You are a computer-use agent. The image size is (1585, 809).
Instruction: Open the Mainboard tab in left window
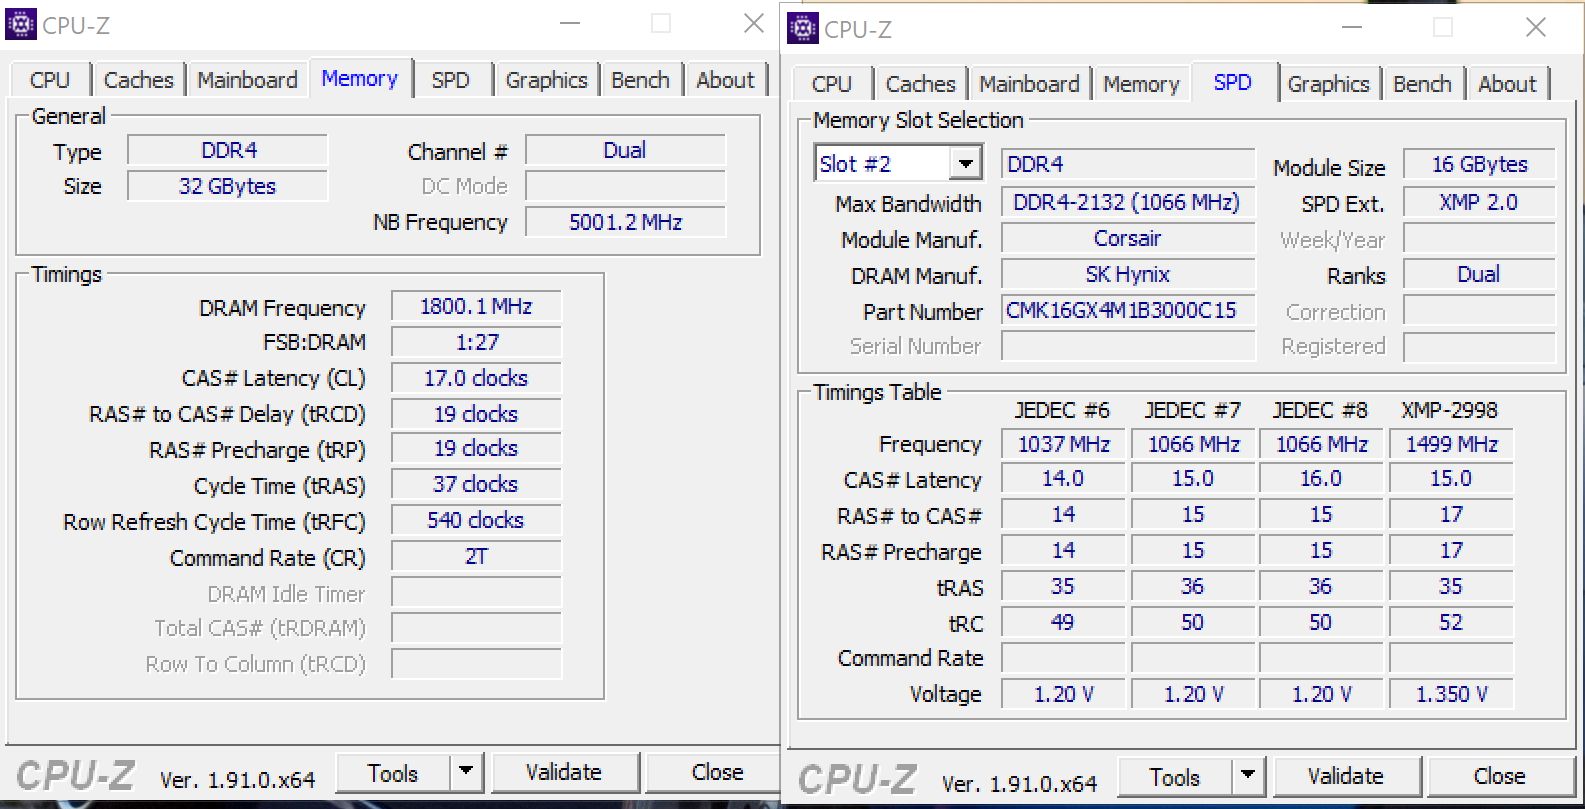tap(247, 80)
